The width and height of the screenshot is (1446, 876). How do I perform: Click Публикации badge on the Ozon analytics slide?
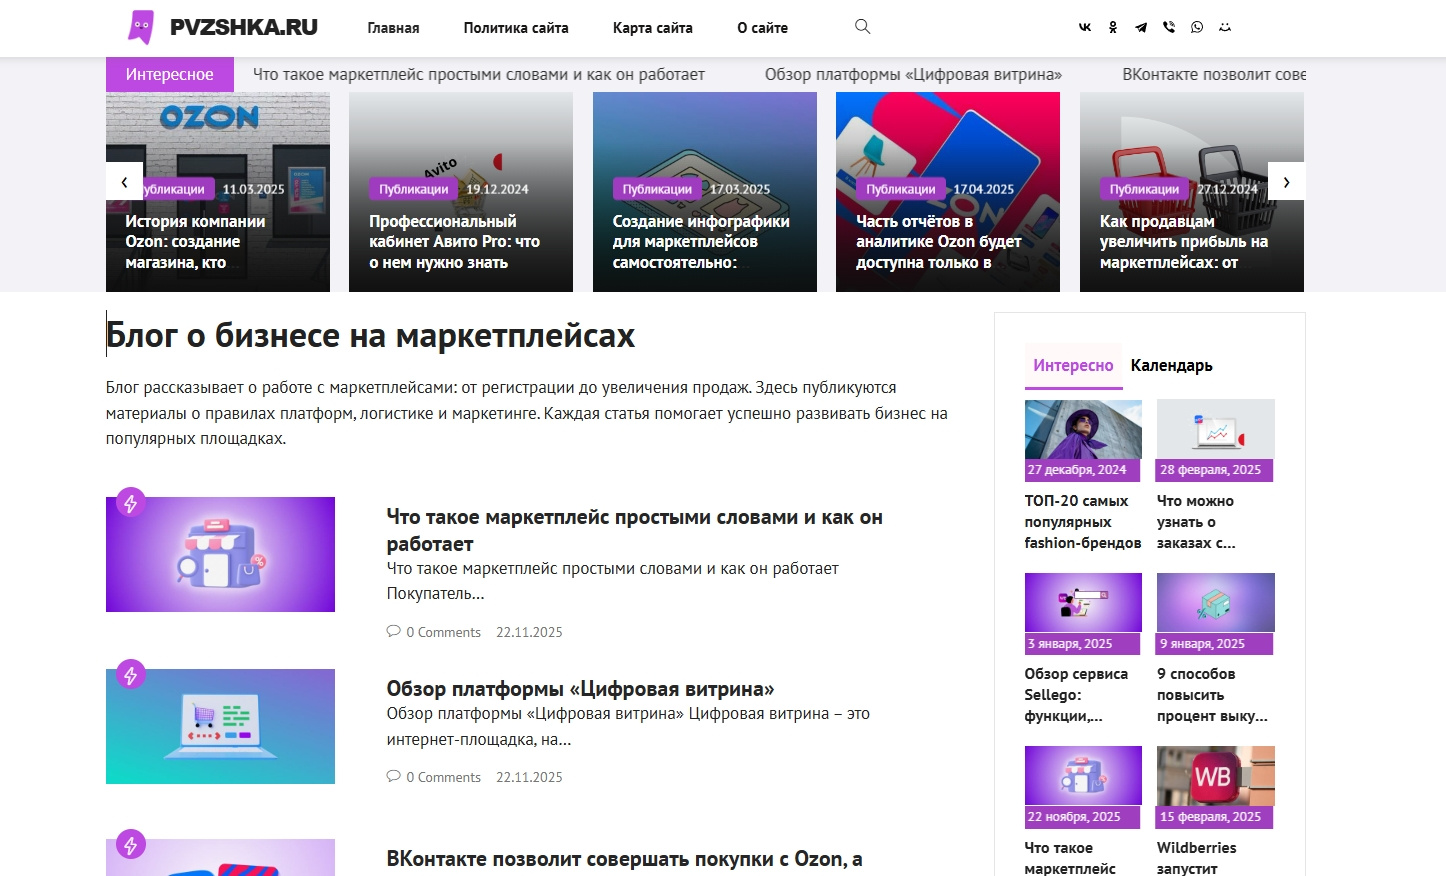coord(901,189)
